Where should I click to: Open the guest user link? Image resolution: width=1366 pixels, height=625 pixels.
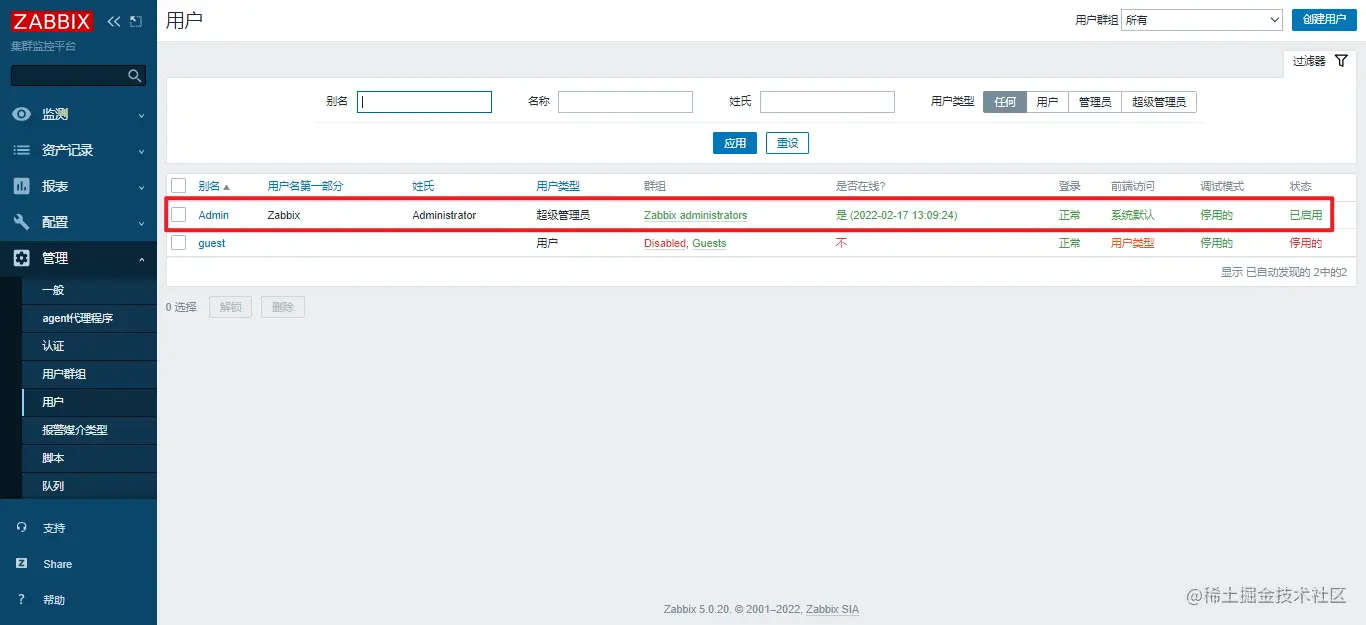click(x=212, y=243)
